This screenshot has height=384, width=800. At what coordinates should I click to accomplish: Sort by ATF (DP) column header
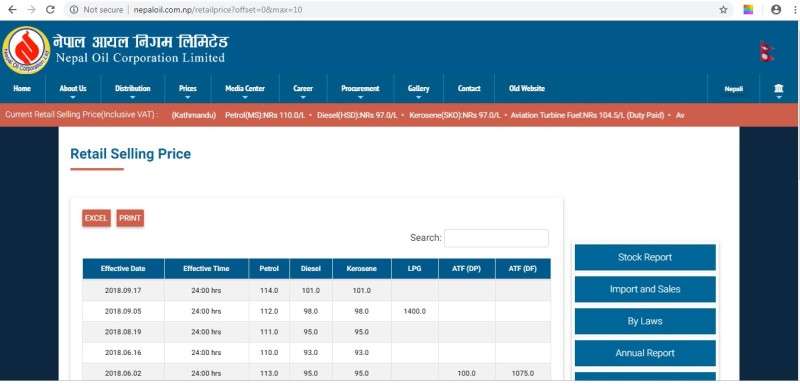click(467, 269)
